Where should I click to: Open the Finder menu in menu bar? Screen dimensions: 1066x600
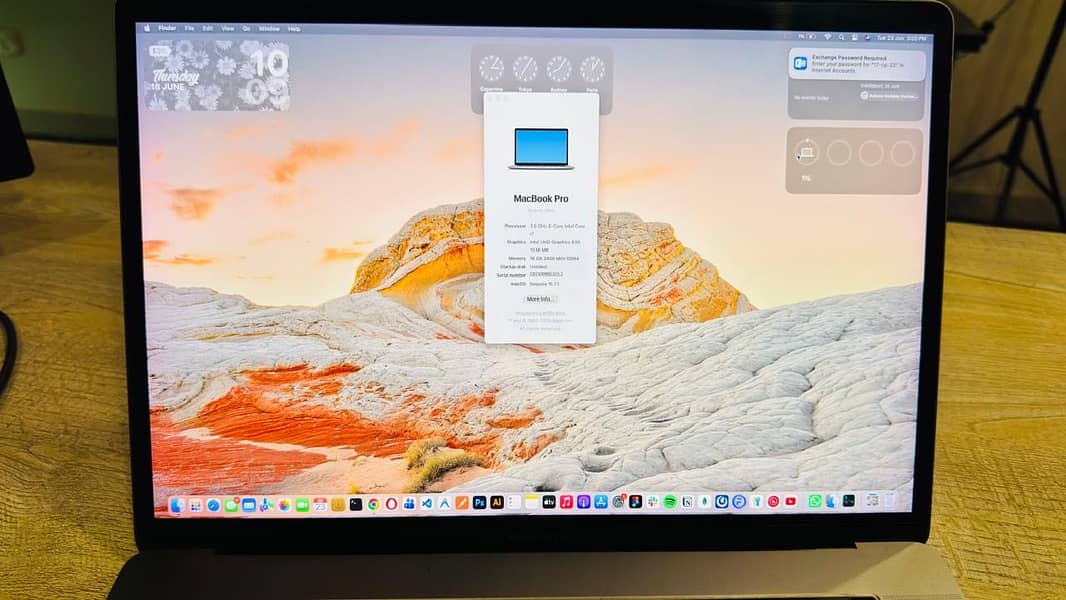pyautogui.click(x=167, y=29)
